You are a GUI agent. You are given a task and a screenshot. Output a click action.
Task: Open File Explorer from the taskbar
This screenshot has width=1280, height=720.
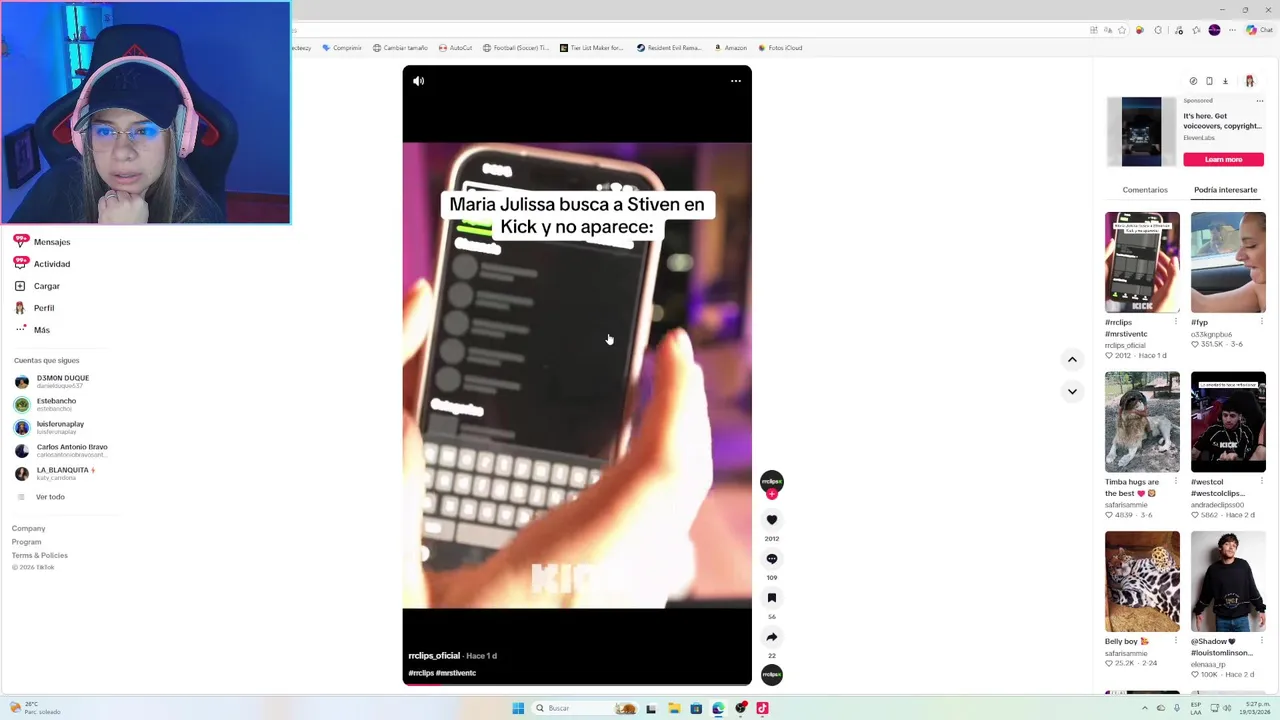[x=674, y=708]
